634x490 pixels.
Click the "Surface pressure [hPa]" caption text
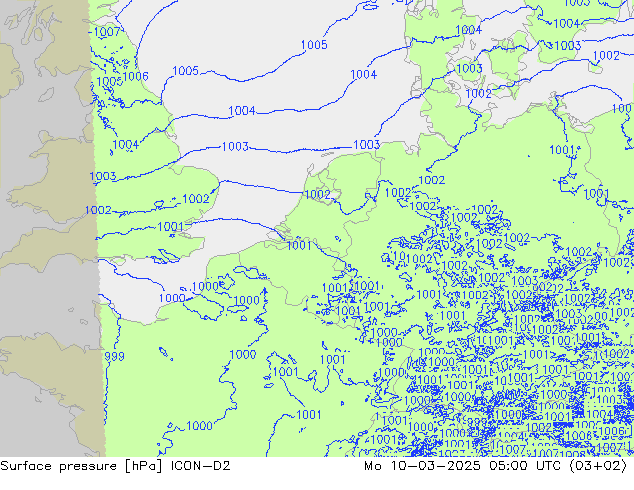(82, 466)
